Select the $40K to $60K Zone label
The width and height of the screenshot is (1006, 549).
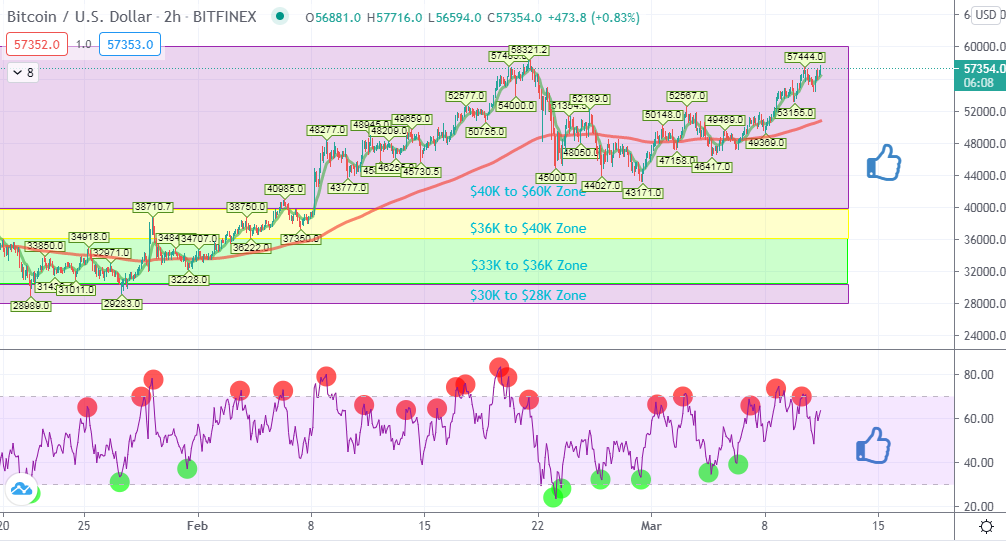[x=527, y=191]
